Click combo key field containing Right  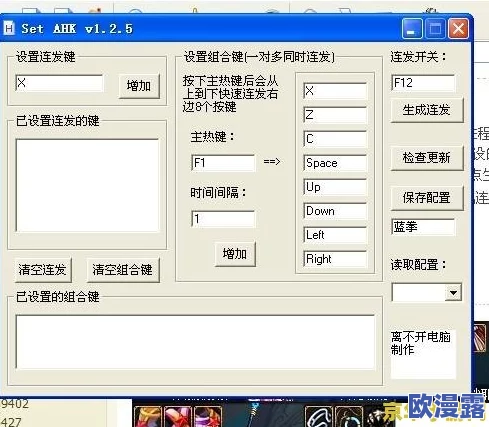point(335,259)
